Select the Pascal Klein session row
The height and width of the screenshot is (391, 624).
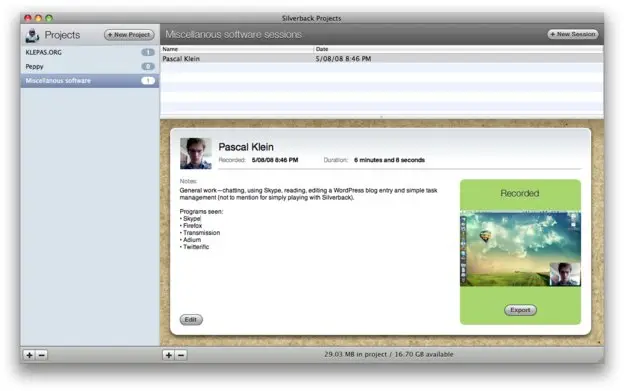(382, 58)
